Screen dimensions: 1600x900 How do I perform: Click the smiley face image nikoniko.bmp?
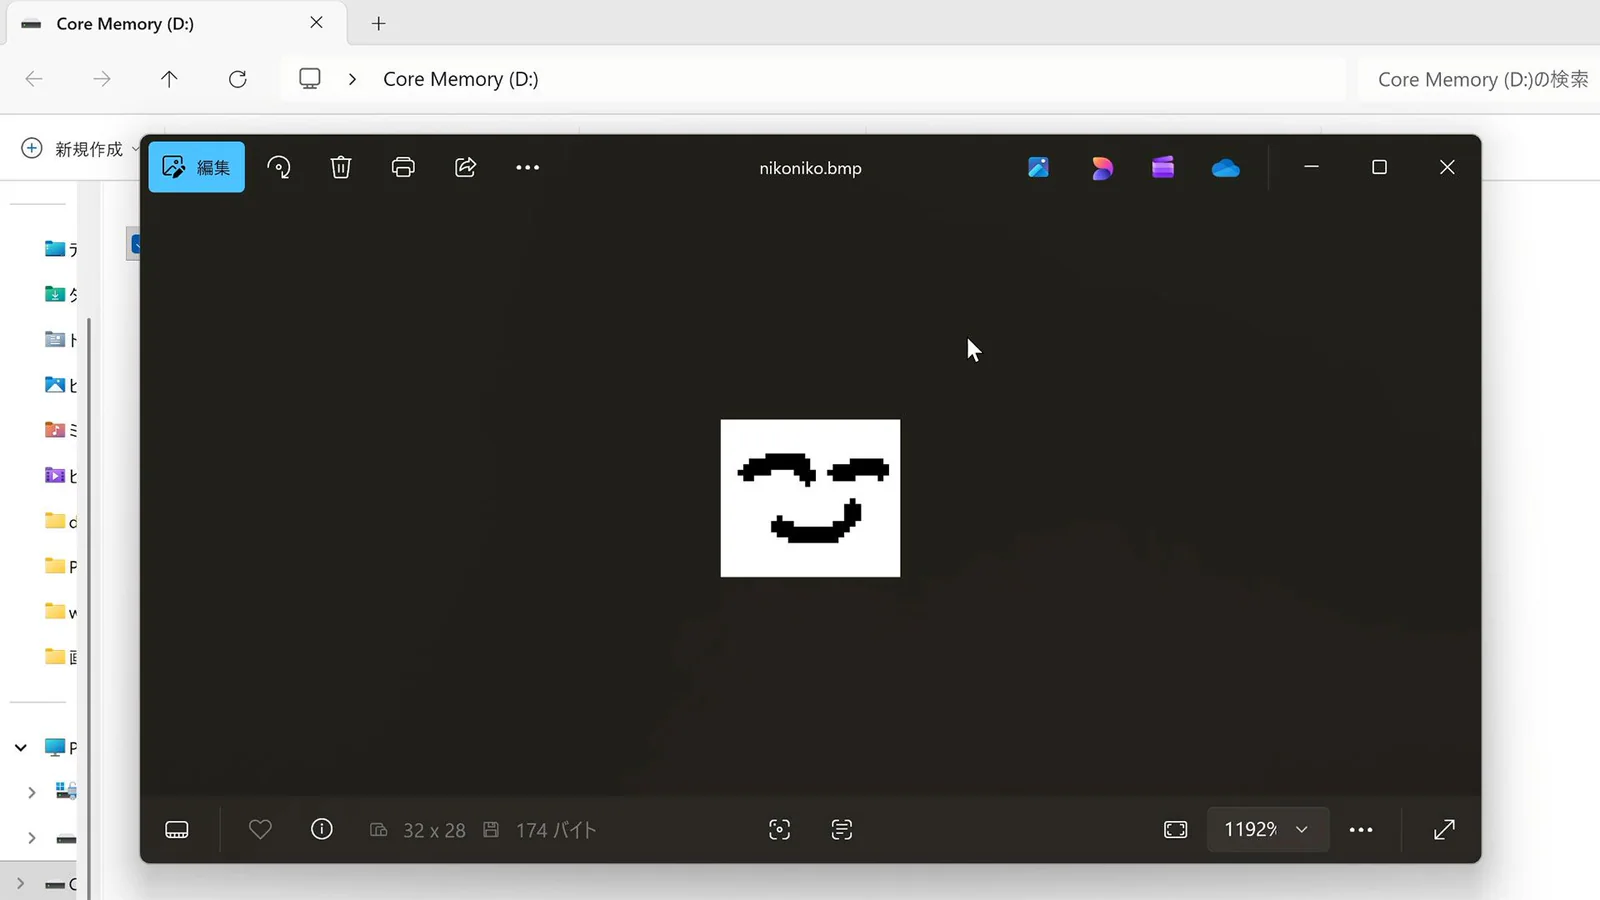(x=810, y=498)
